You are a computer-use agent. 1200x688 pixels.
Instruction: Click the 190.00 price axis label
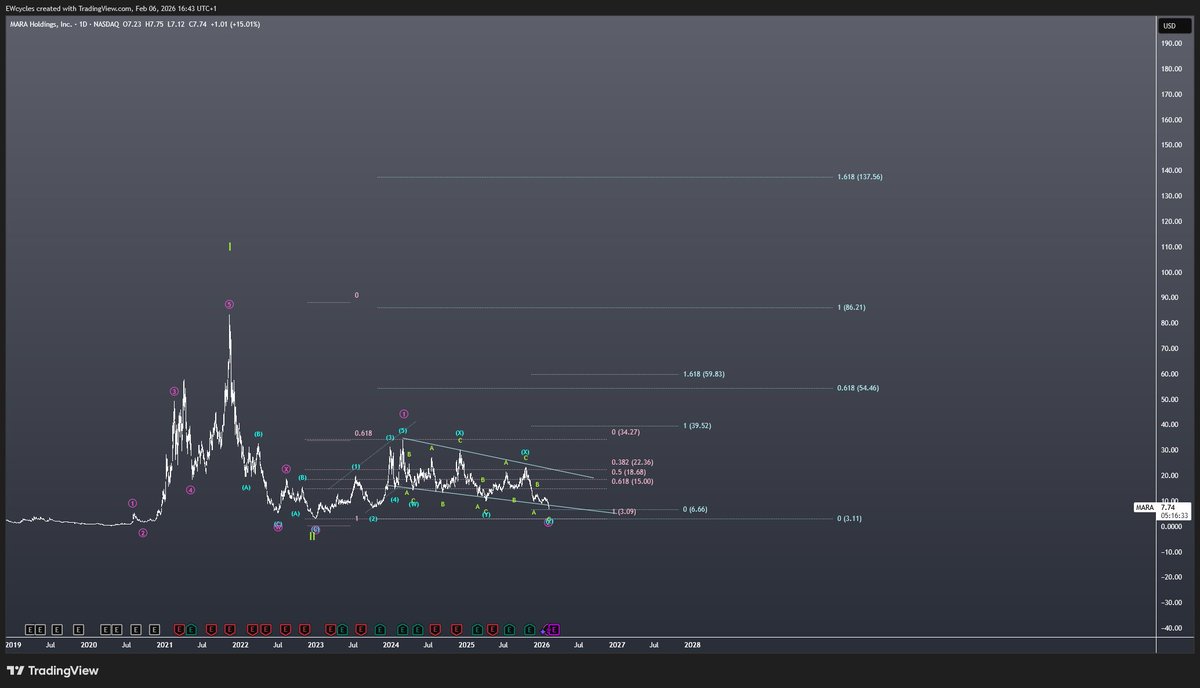point(1172,44)
